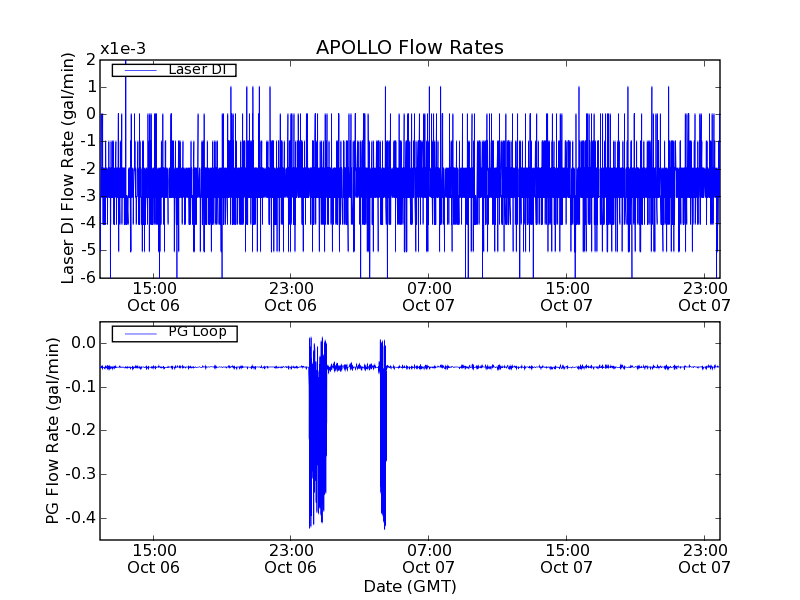Click the narrower second PG Loop flow dip
This screenshot has height=600, width=800.
point(383,434)
